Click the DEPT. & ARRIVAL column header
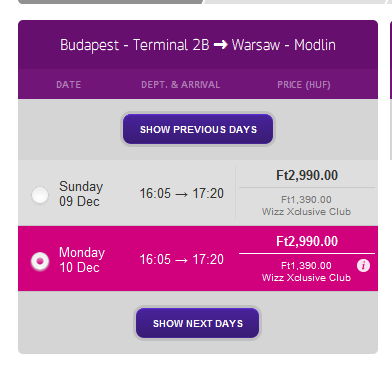Viewport: 392px width, 373px height. click(180, 85)
